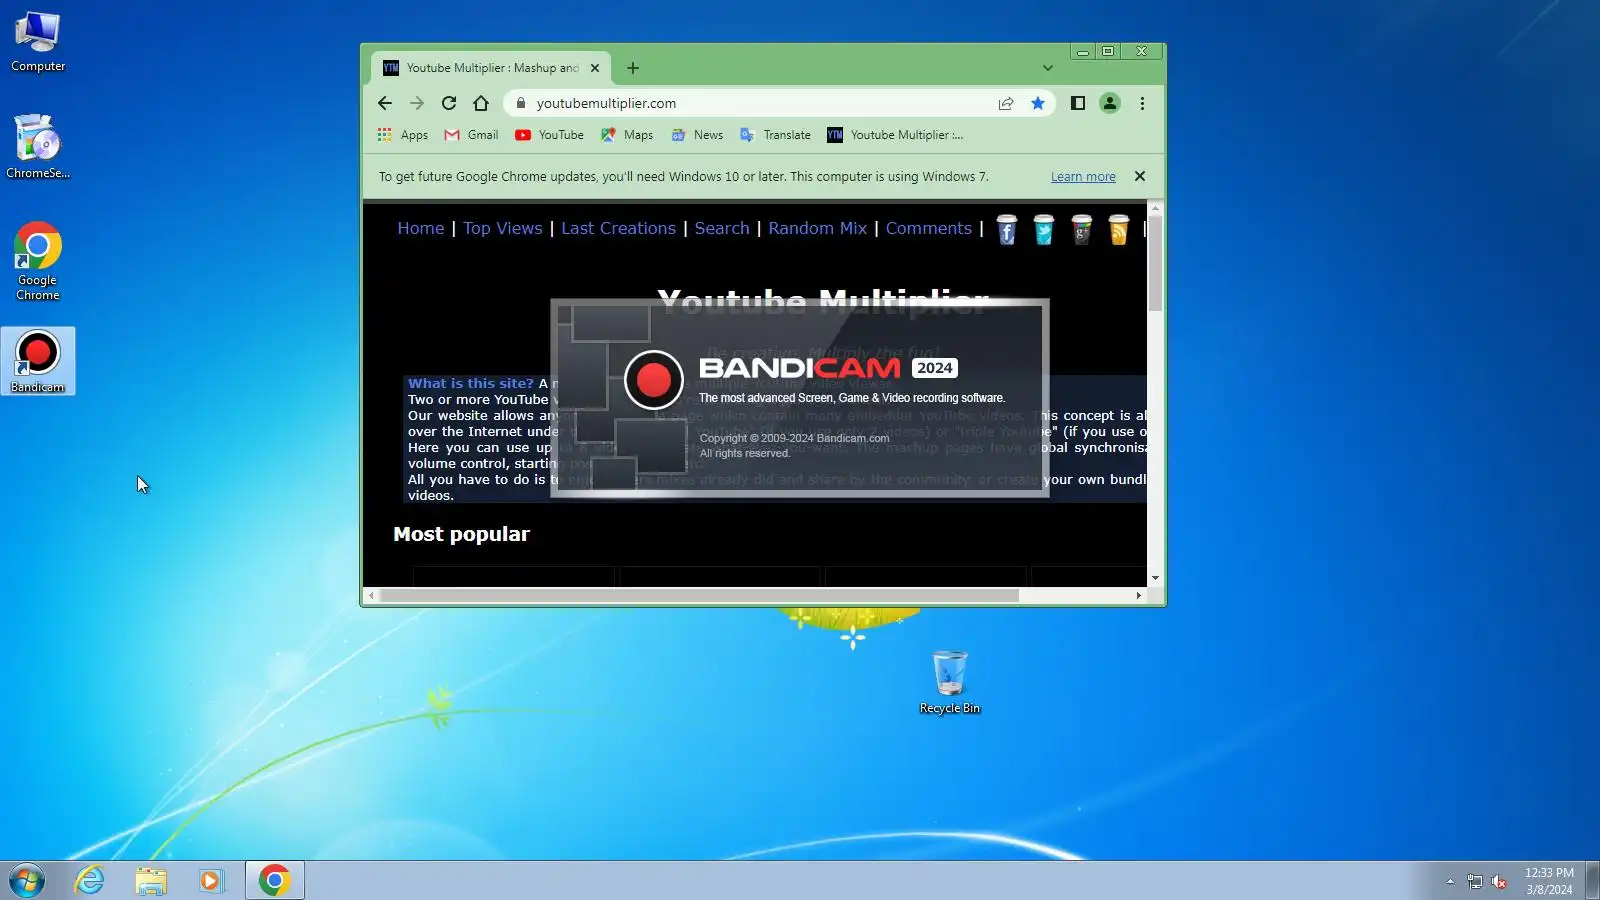The image size is (1600, 900).
Task: Go forward in Chrome browser
Action: (417, 103)
